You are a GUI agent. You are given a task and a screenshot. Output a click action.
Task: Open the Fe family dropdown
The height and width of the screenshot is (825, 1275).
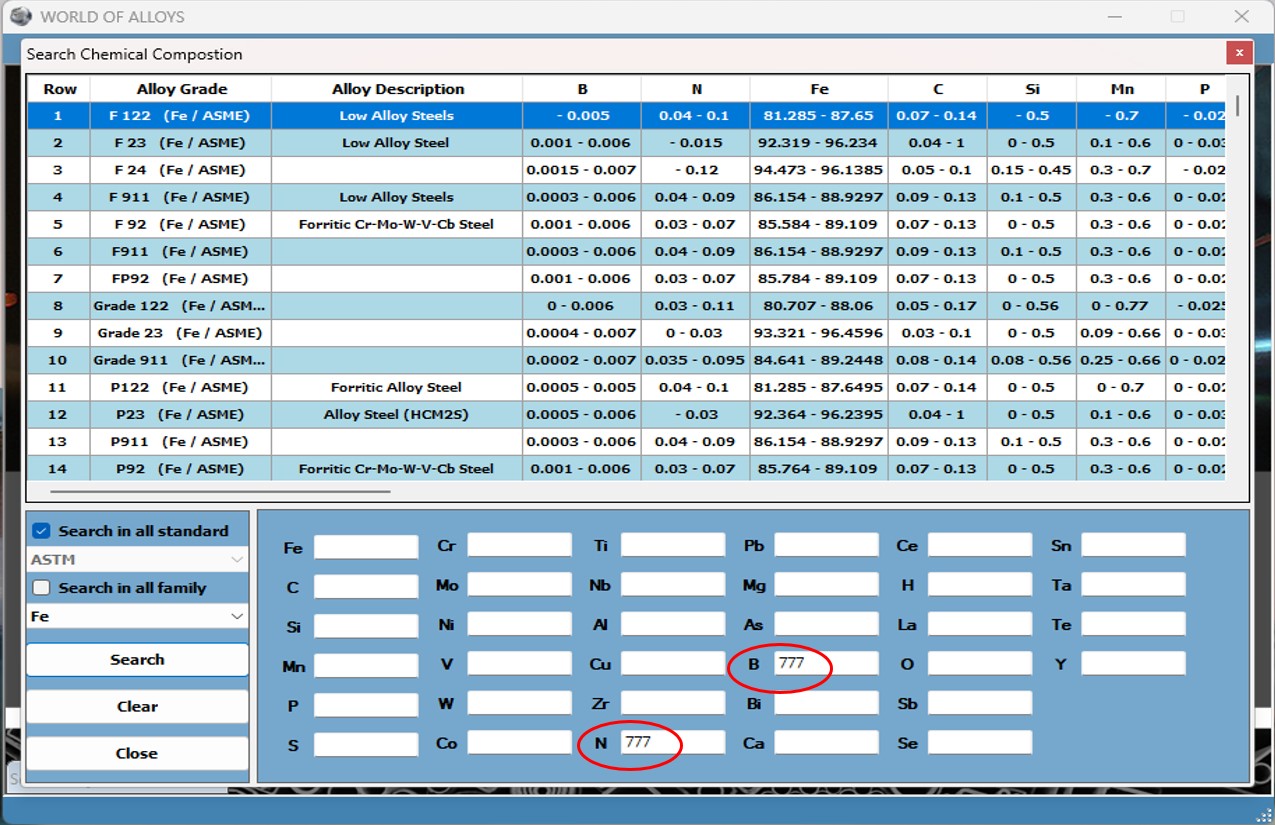[137, 617]
